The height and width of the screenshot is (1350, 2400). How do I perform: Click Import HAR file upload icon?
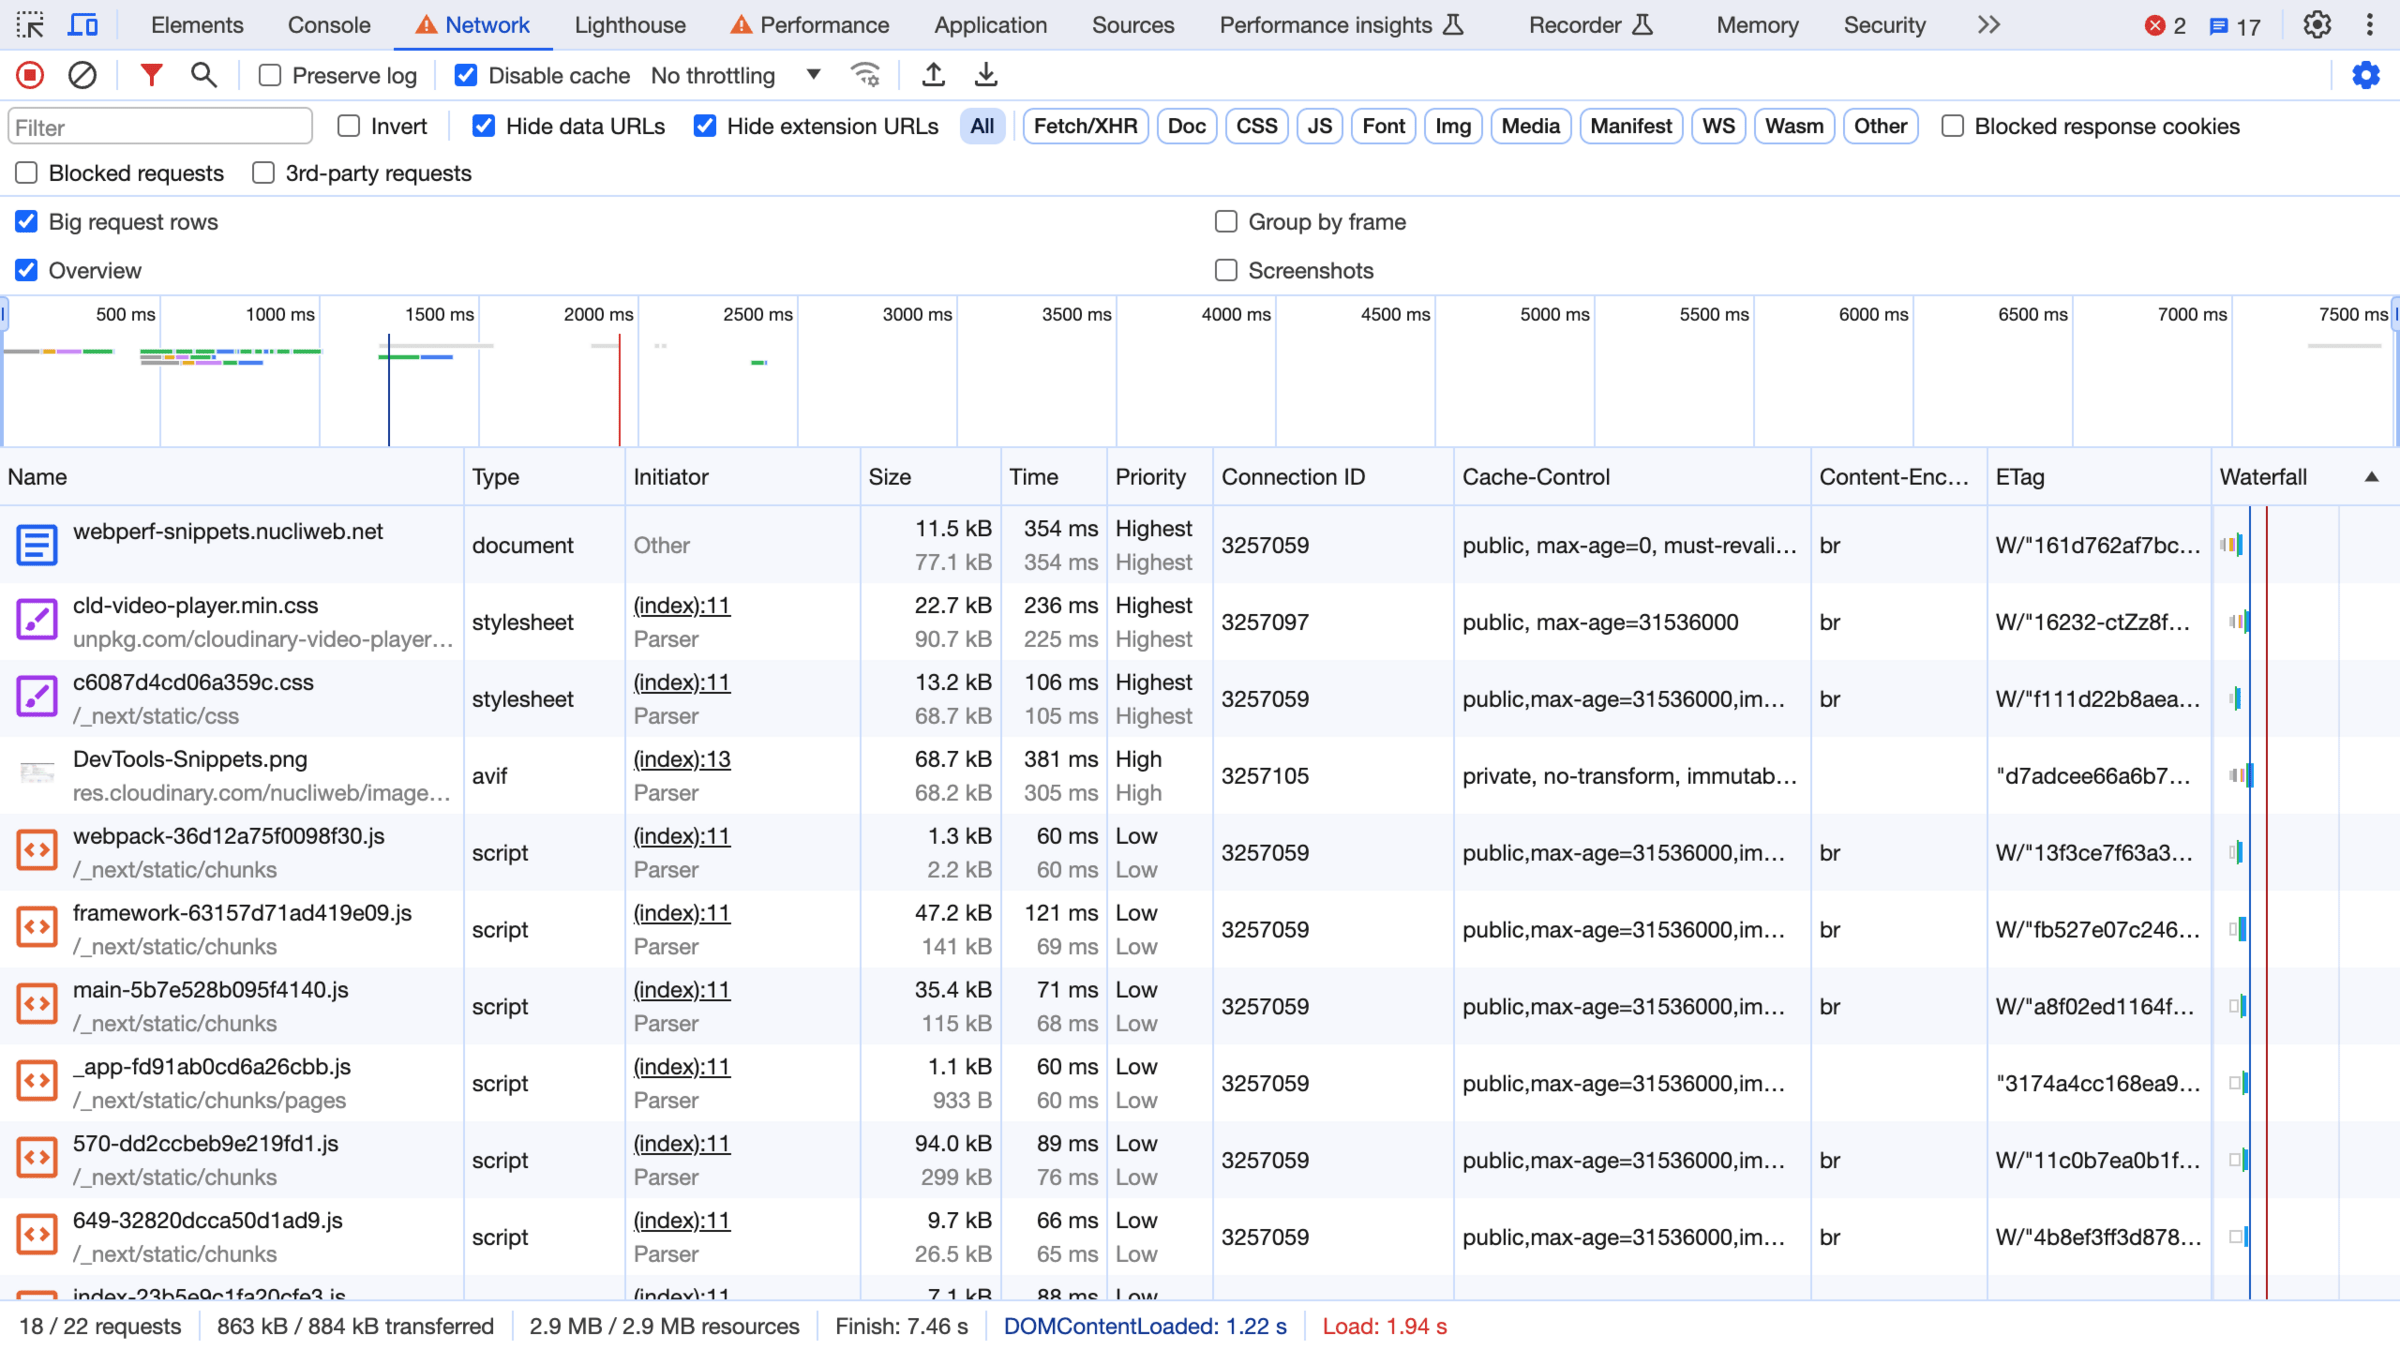point(933,75)
